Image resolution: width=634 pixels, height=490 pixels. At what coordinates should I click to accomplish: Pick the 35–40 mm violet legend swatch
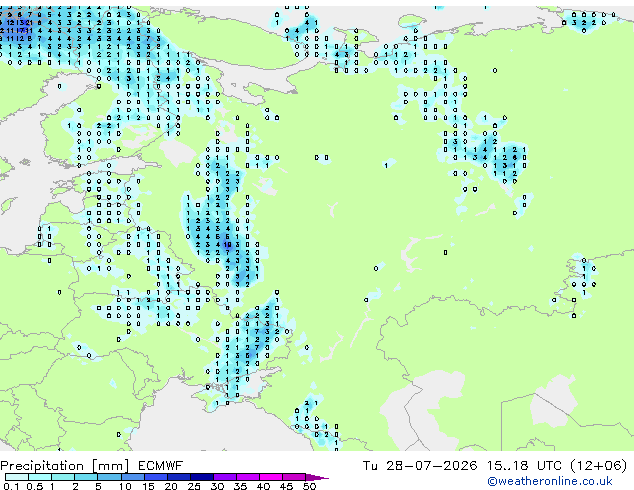click(247, 477)
